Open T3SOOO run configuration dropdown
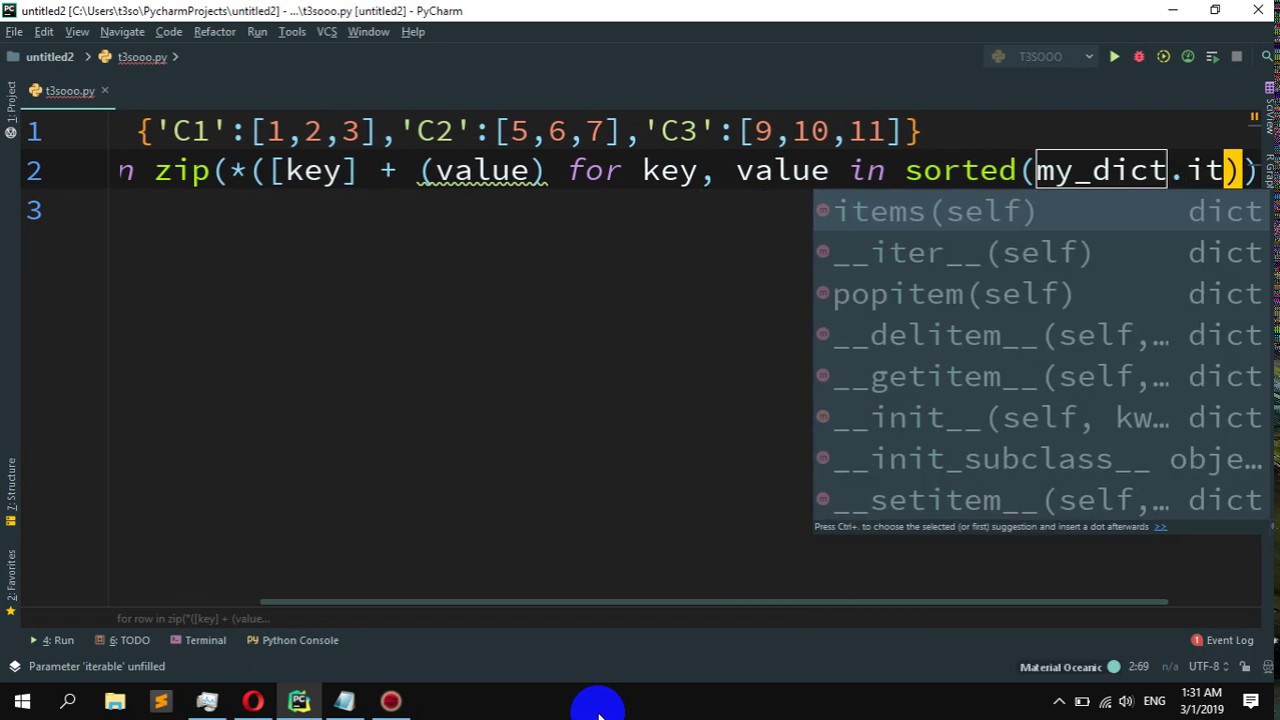Viewport: 1280px width, 720px height. (1043, 57)
